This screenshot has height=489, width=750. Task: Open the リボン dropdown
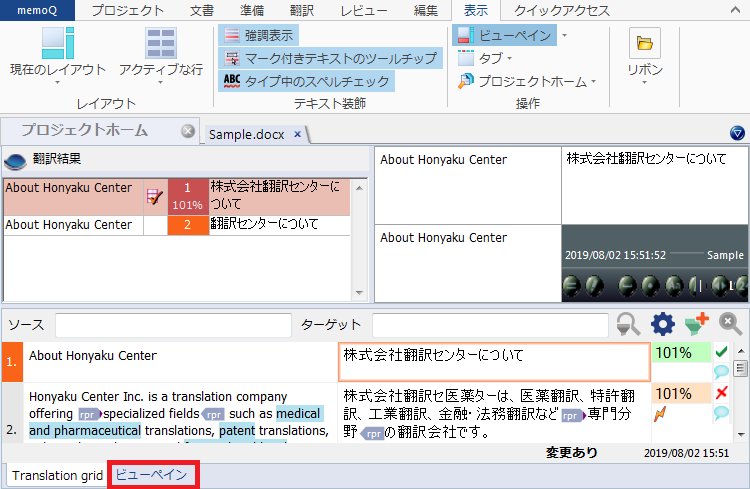[644, 70]
